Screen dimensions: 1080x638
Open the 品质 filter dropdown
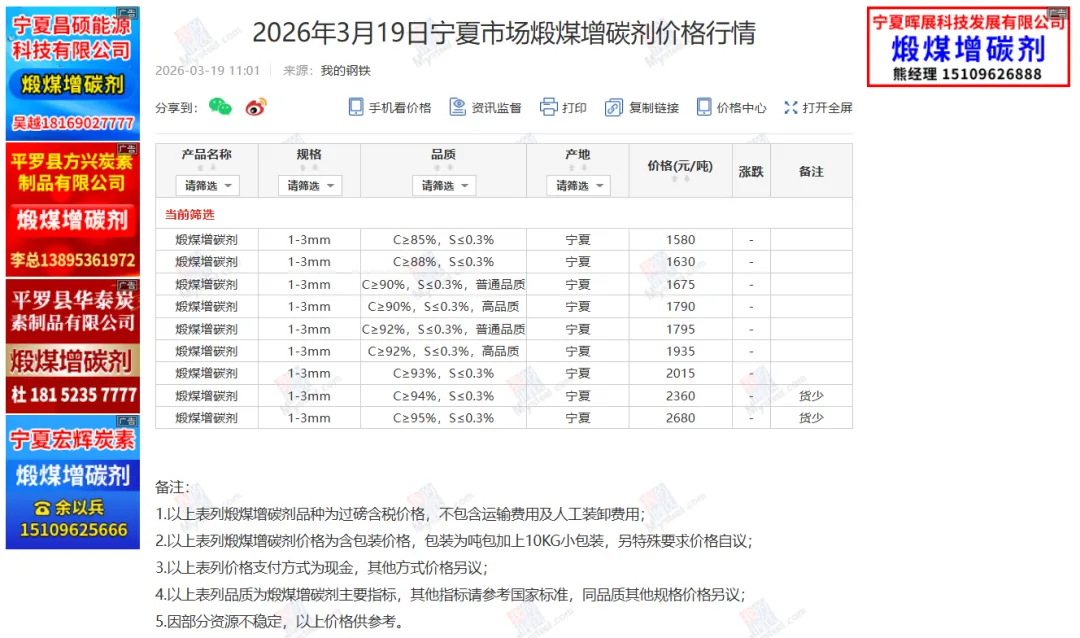tap(443, 185)
